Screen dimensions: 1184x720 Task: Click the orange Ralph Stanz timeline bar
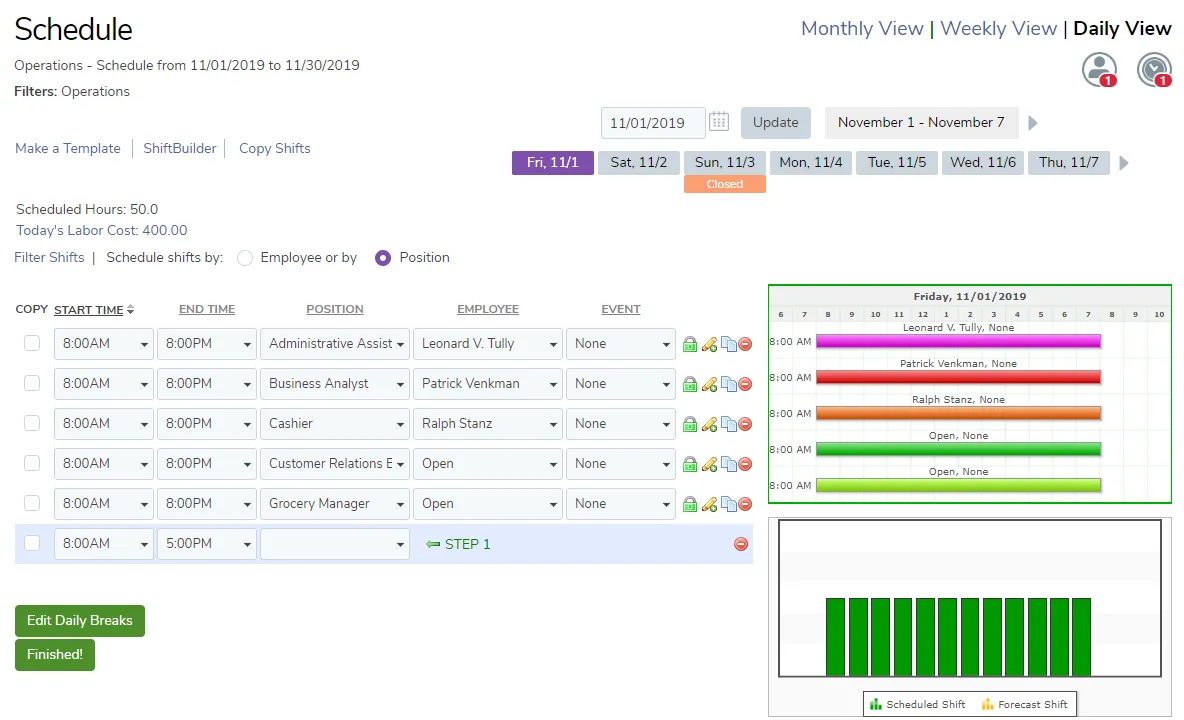[958, 414]
